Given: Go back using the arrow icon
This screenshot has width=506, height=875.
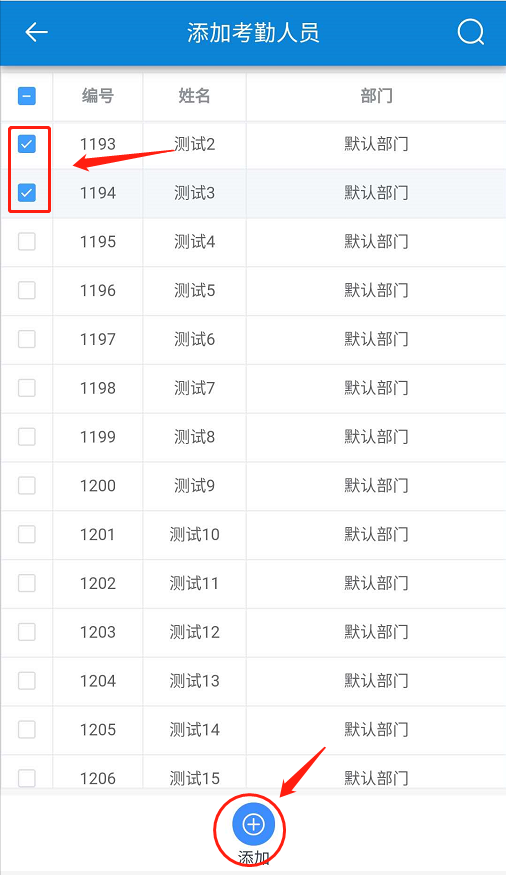Looking at the screenshot, I should pos(36,32).
